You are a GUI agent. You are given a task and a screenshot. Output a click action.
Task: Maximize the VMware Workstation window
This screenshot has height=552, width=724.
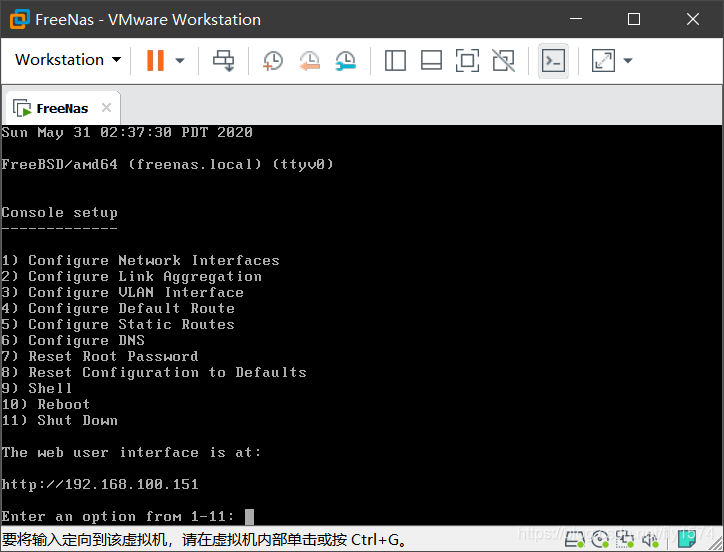[x=634, y=19]
